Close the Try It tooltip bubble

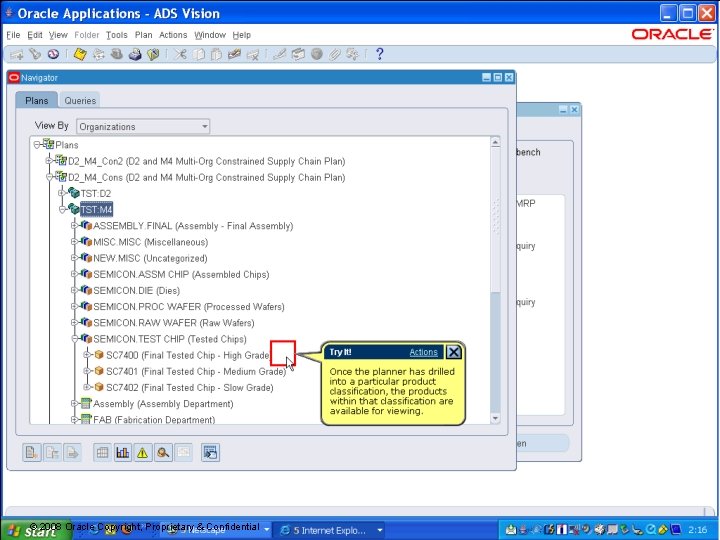[x=453, y=352]
